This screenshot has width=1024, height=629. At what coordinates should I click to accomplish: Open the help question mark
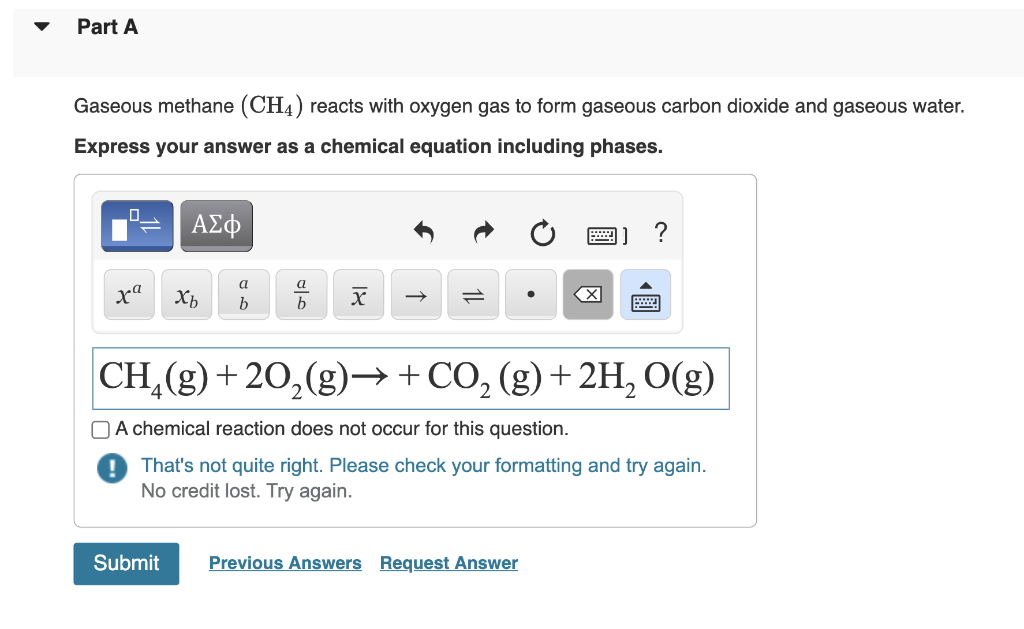tap(660, 234)
